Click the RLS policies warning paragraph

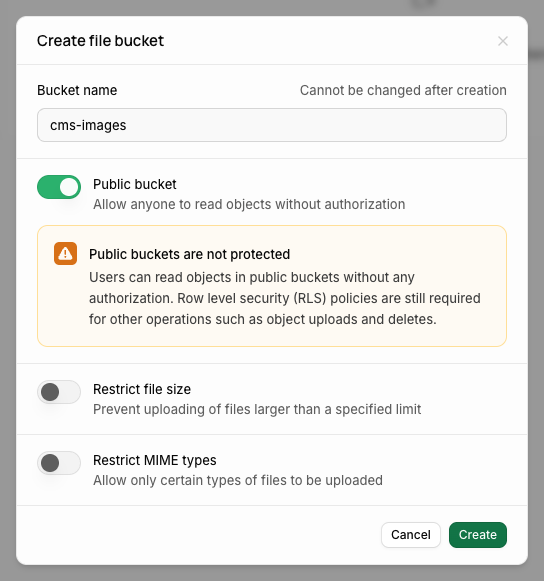285,298
